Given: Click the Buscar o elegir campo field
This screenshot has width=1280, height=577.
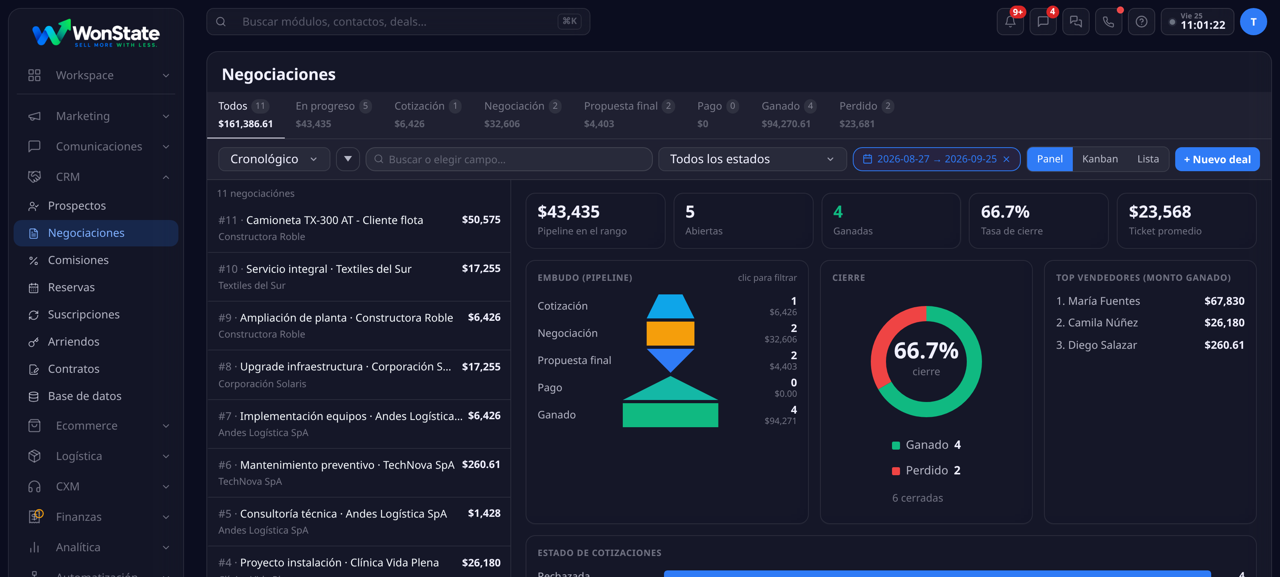Looking at the screenshot, I should pyautogui.click(x=509, y=159).
